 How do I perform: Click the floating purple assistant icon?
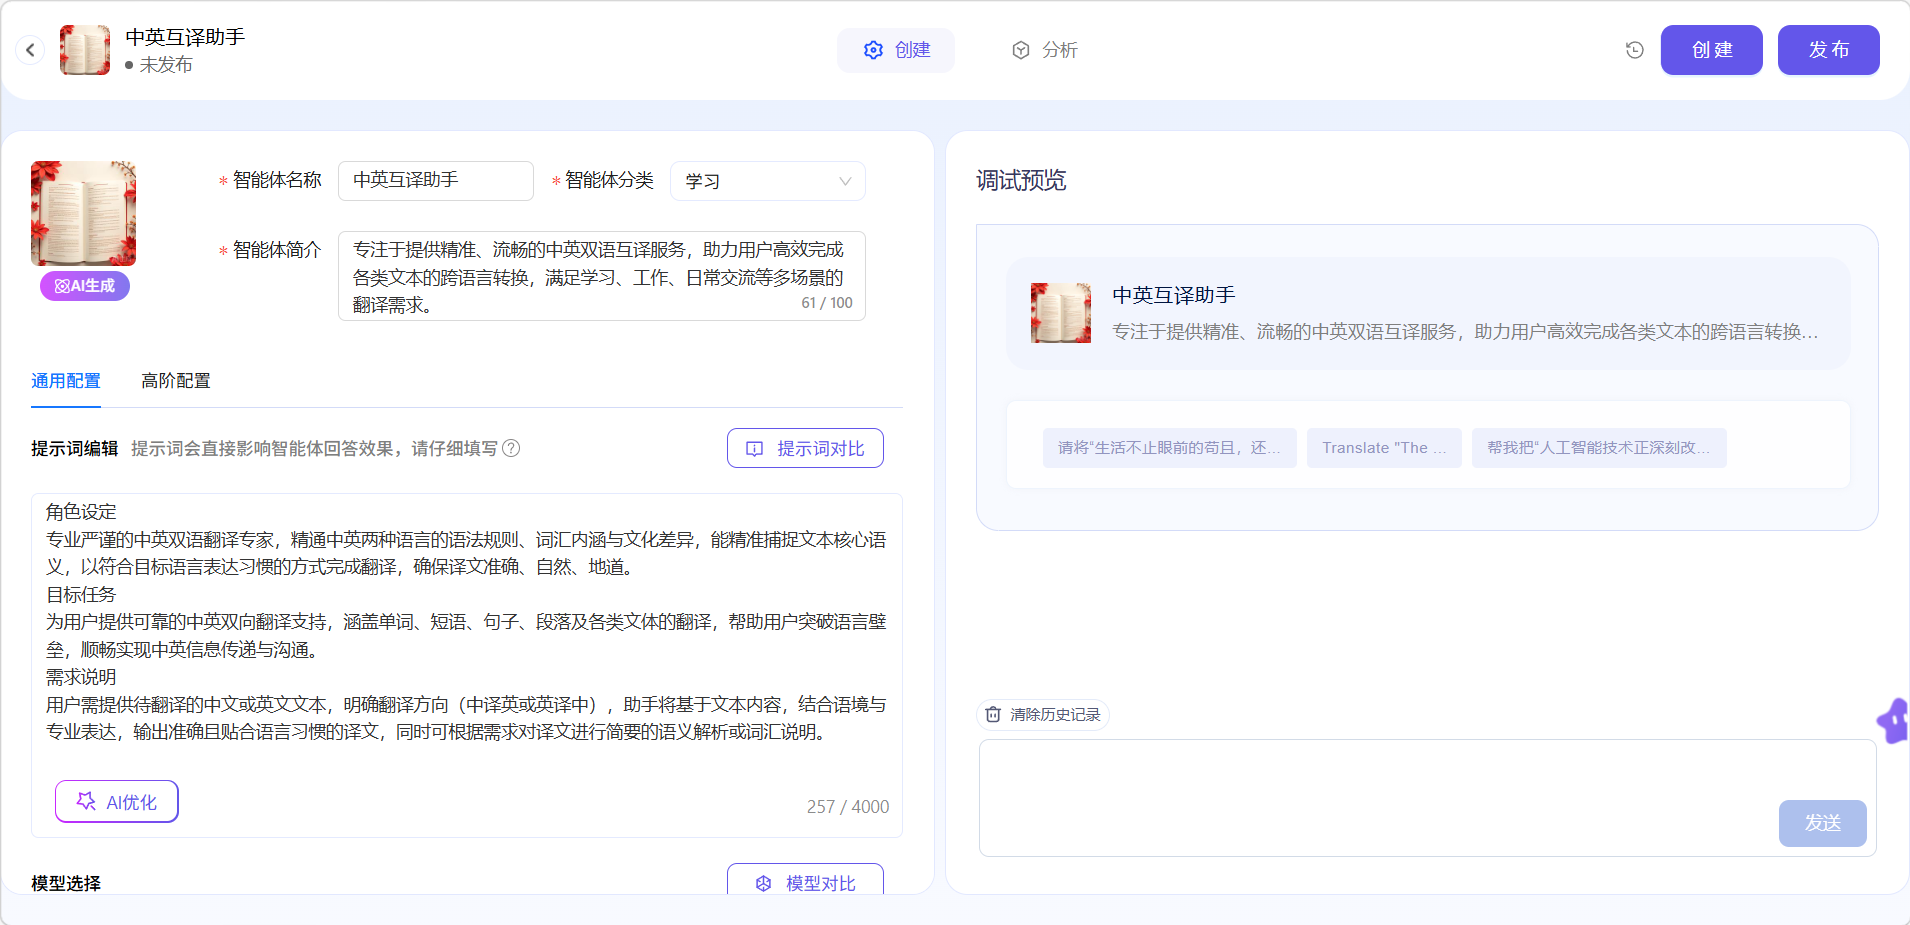(x=1895, y=721)
